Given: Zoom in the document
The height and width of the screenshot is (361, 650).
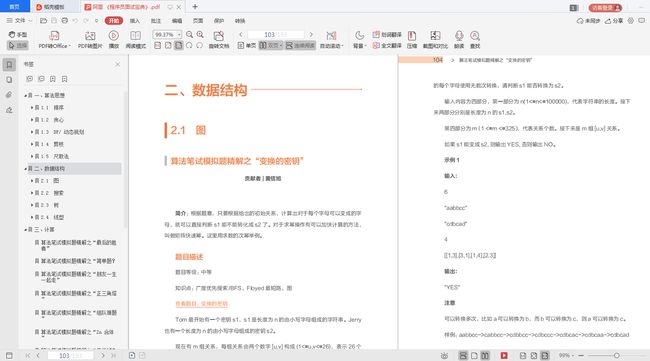Looking at the screenshot, I should [200, 34].
